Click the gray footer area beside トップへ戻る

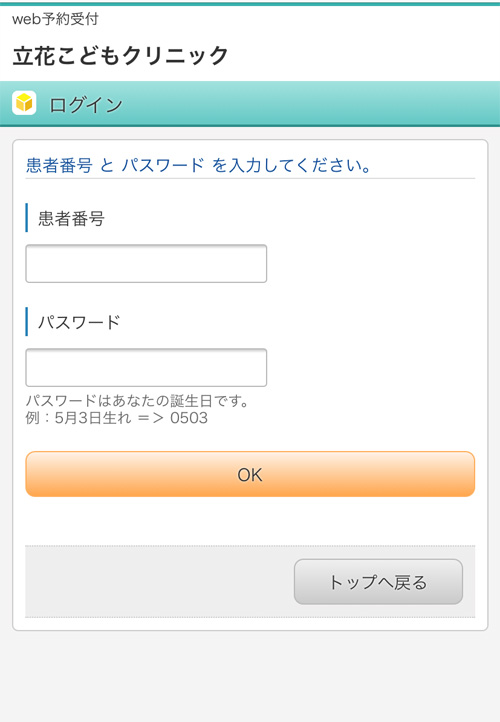(159, 582)
